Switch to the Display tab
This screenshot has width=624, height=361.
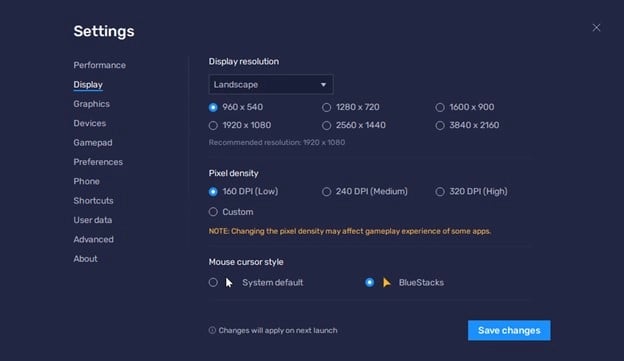(88, 85)
